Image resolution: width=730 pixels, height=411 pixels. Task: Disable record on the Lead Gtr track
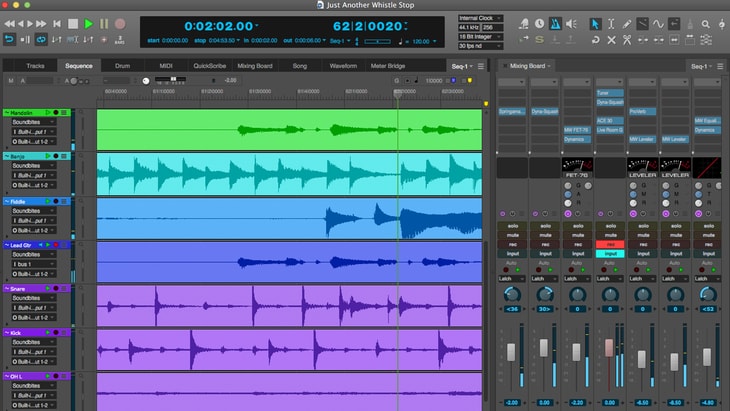[56, 245]
